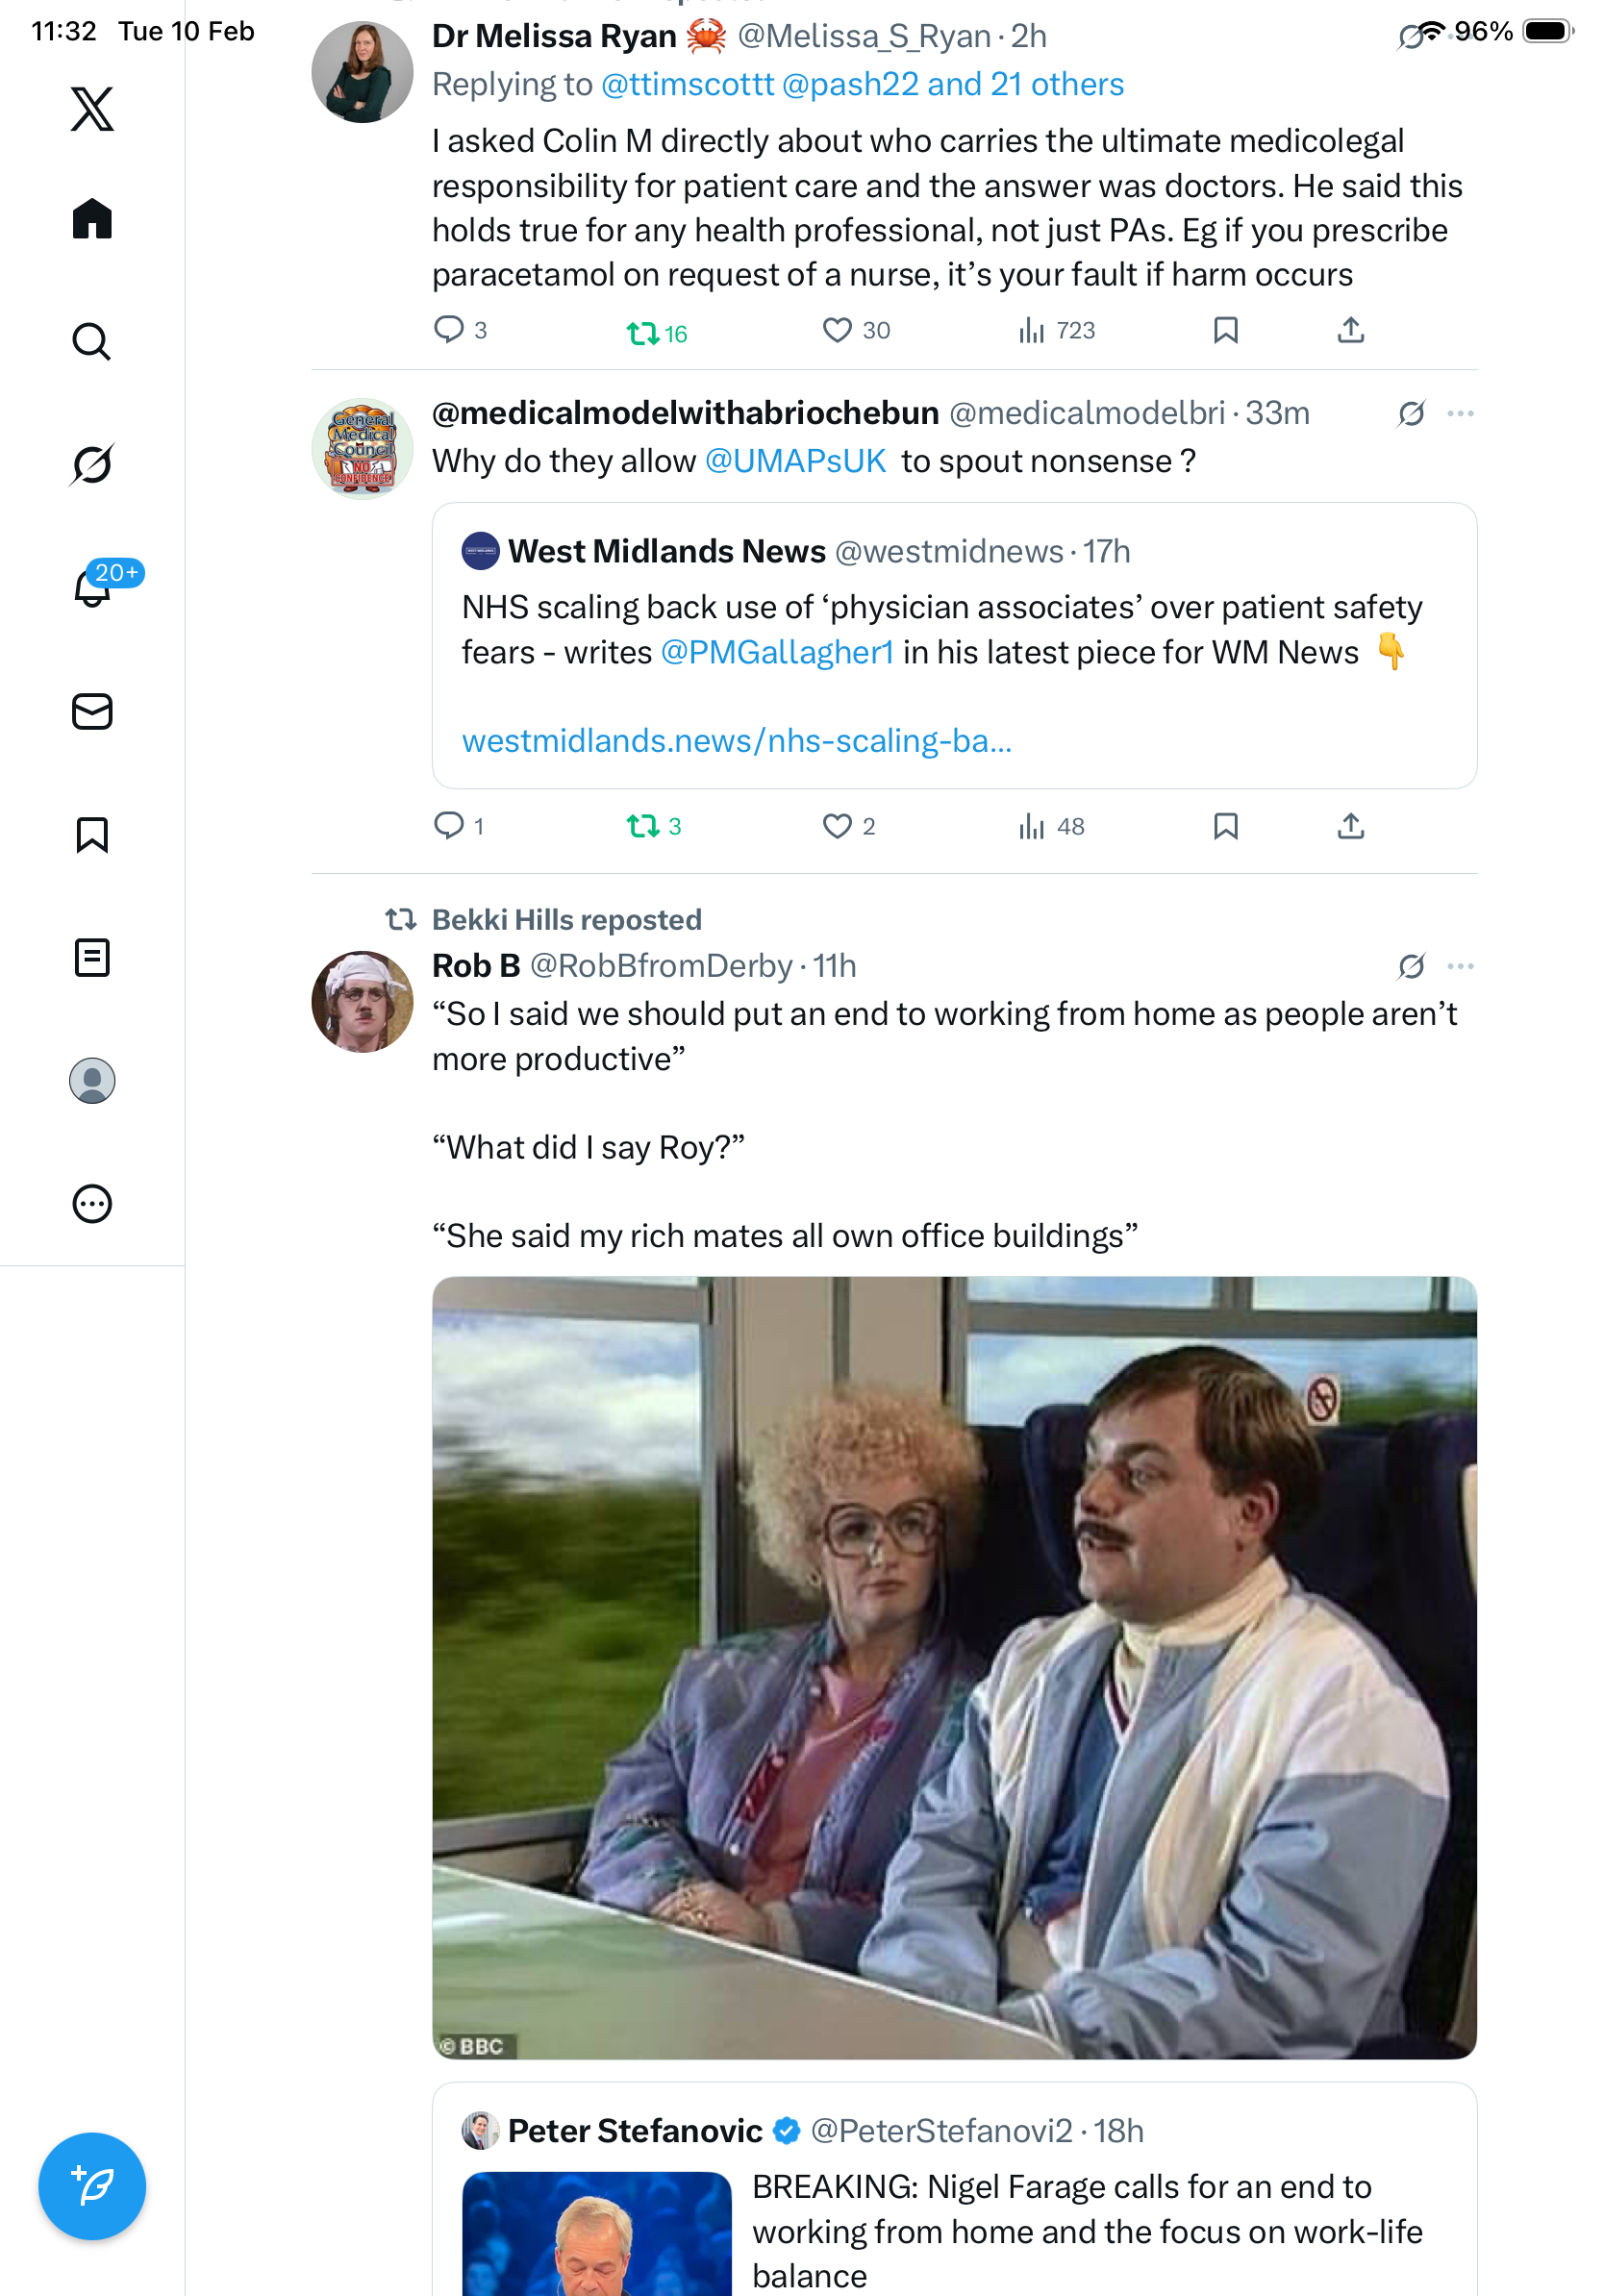
Task: Compose a new post
Action: click(x=92, y=2186)
